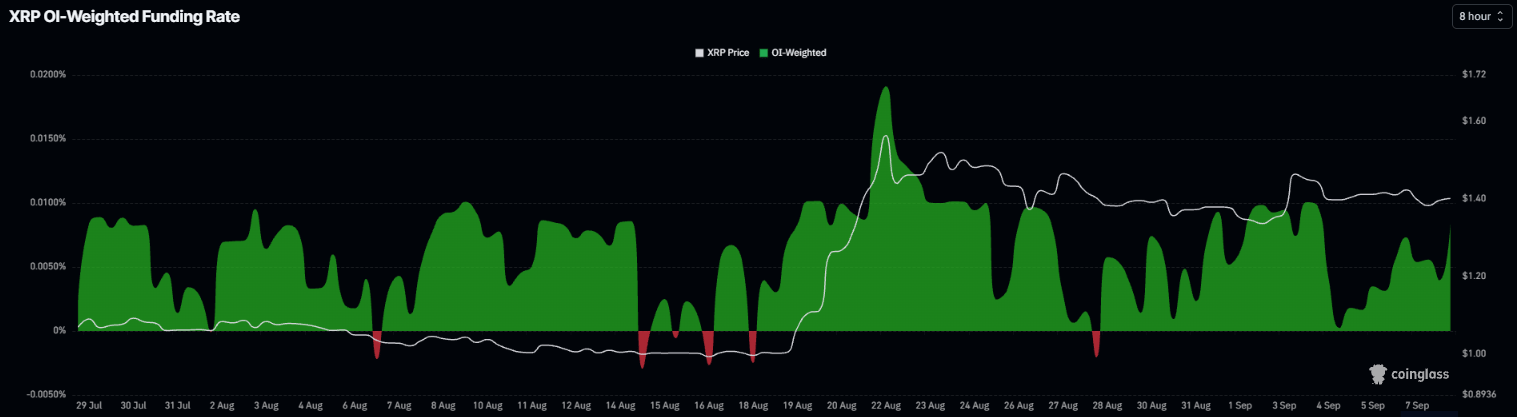
Task: Click the 3 Sep date label
Action: pos(1284,407)
